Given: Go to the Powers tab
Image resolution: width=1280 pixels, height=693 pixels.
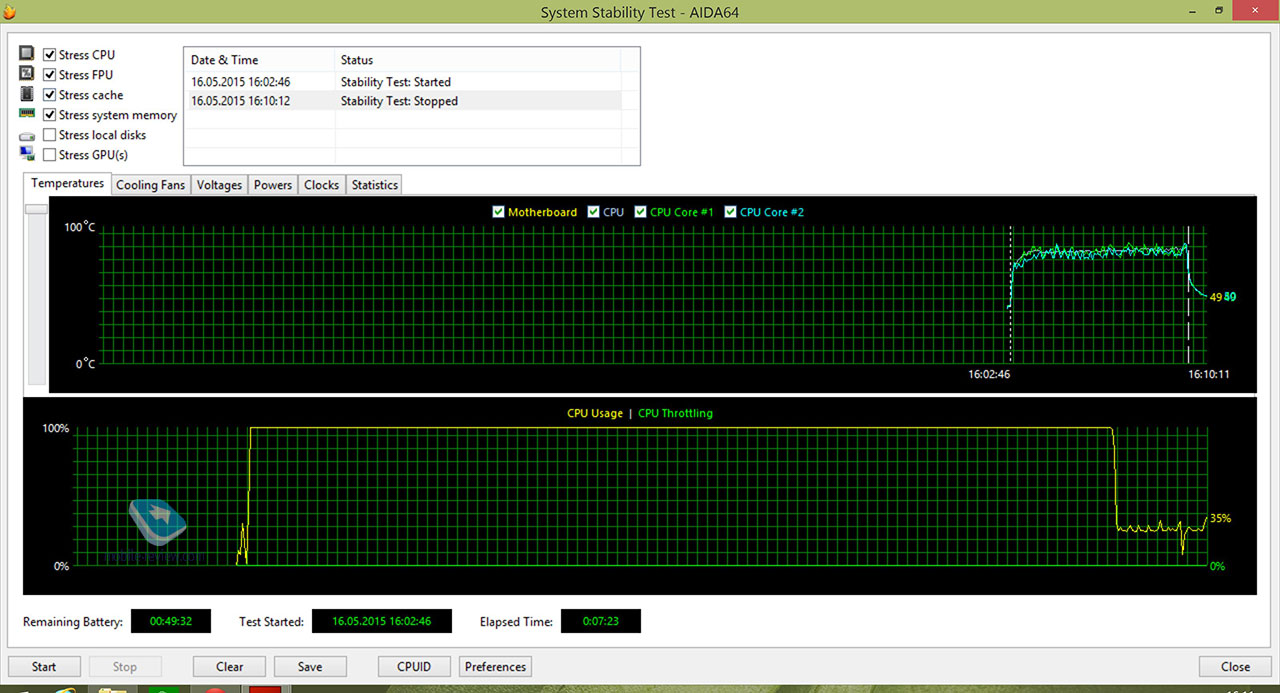Looking at the screenshot, I should coord(273,185).
